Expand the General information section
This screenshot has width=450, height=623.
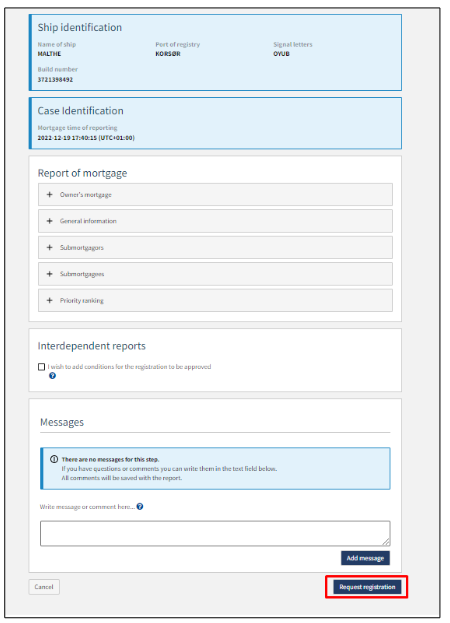[215, 221]
